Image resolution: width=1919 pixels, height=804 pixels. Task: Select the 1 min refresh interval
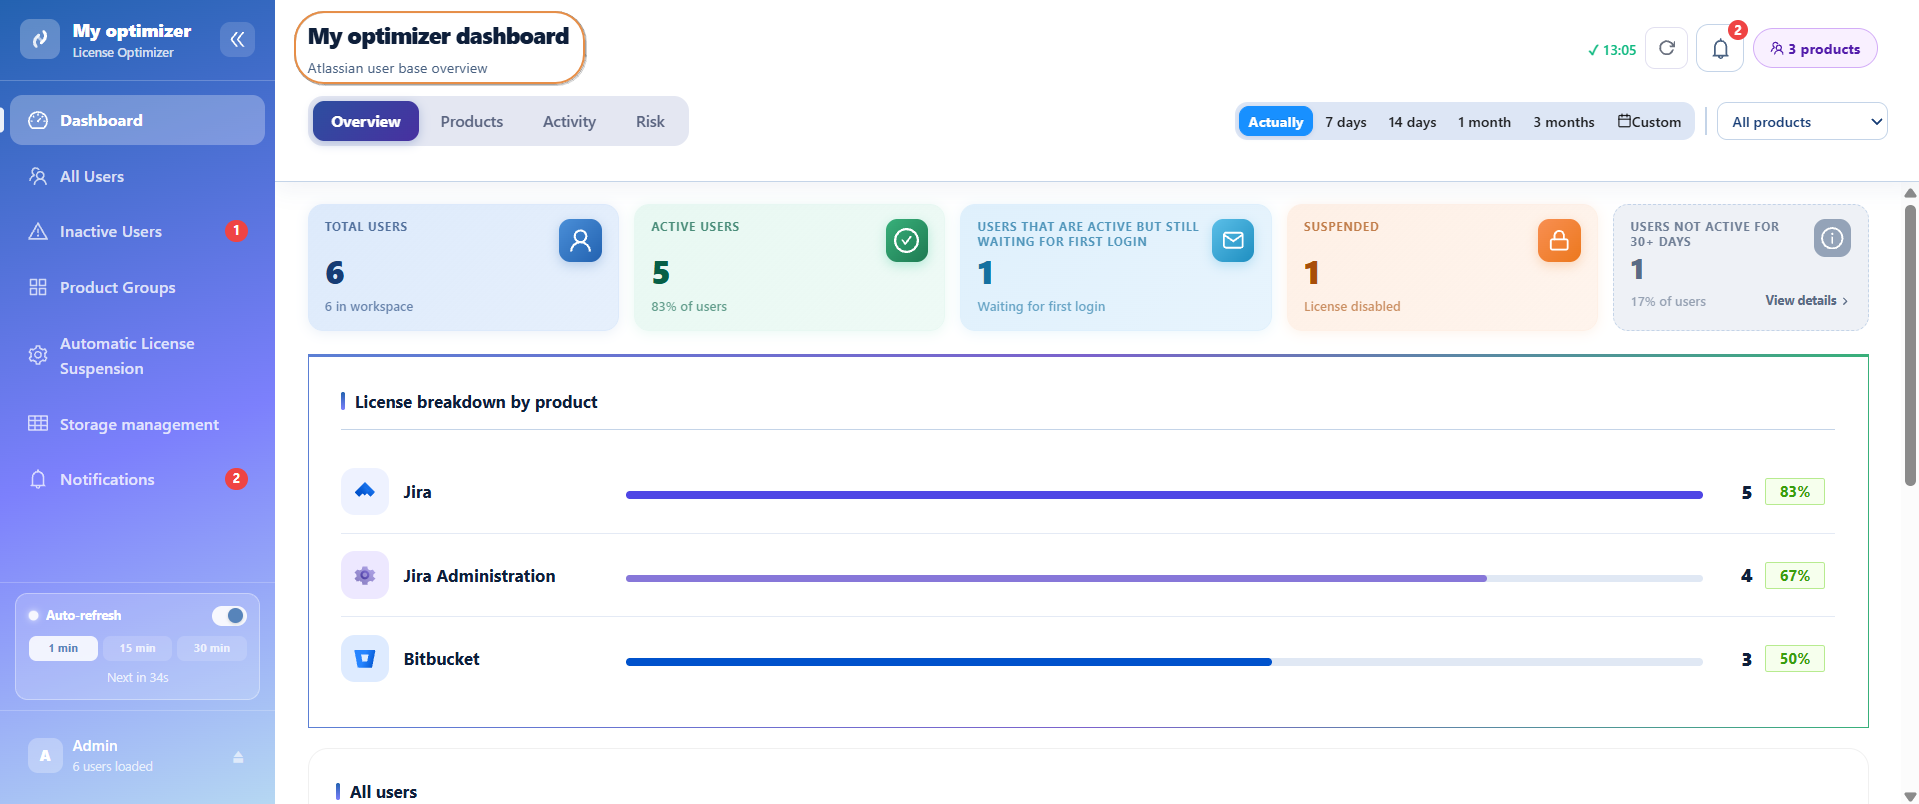click(x=63, y=648)
